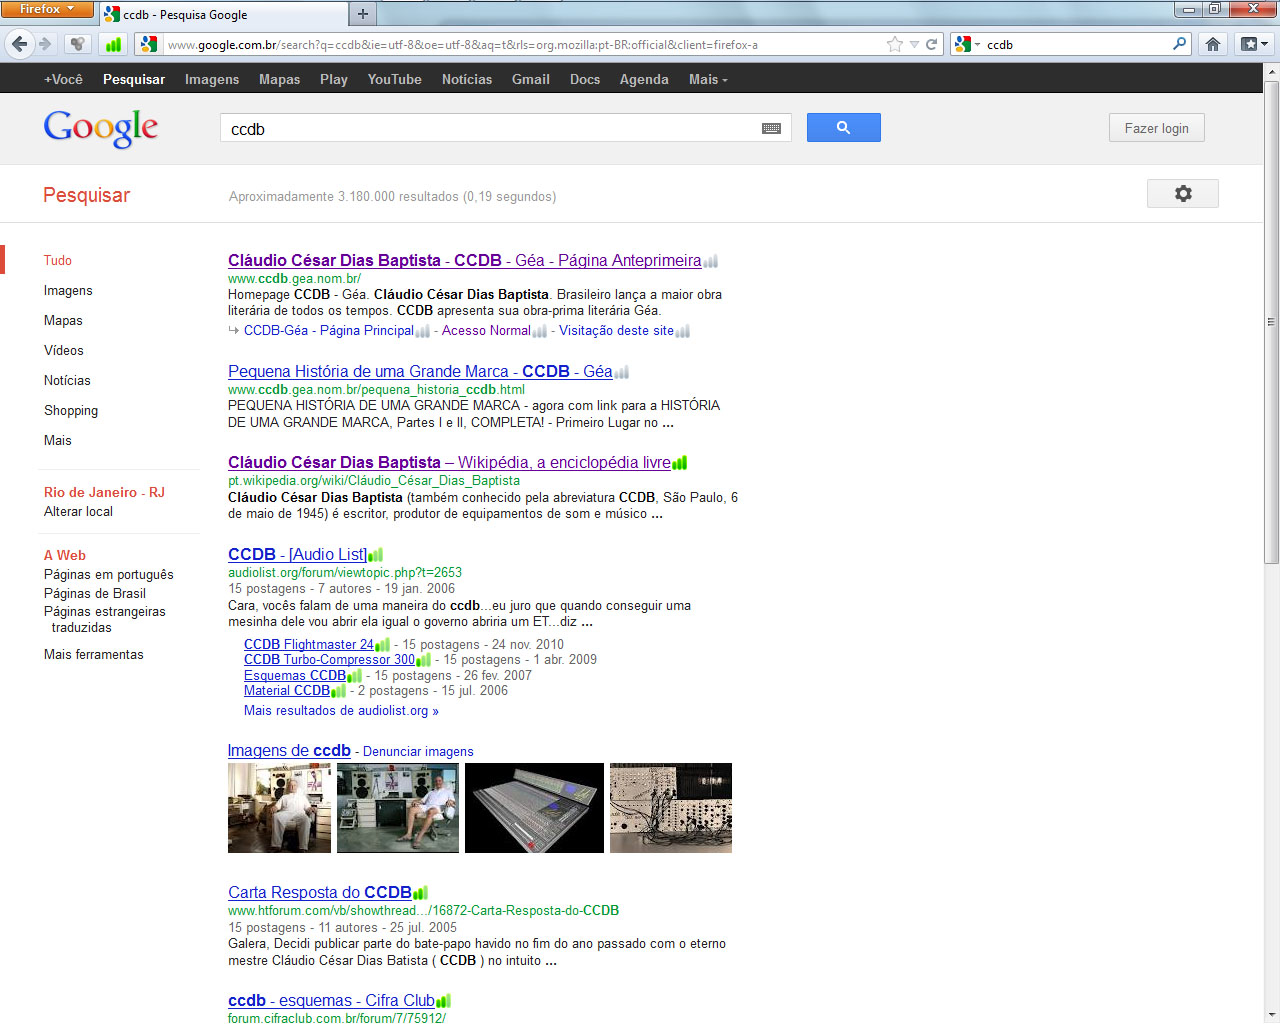Click green rating icon after Audio List title
The image size is (1280, 1024).
[x=375, y=555]
